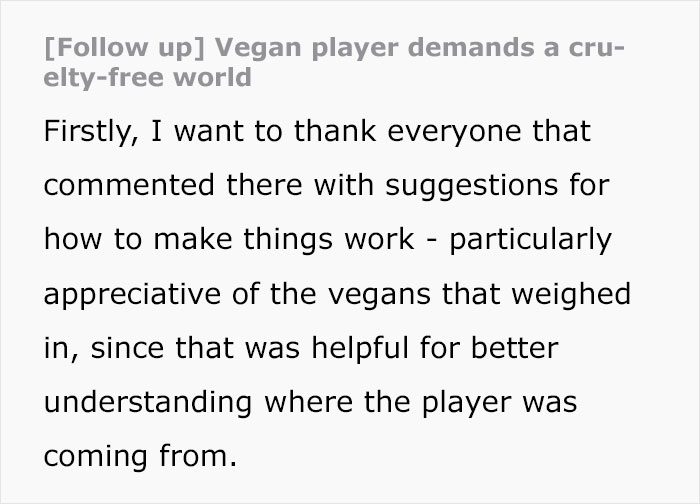Click the word "understanding"
Screen dimensions: 700x504
(147, 402)
